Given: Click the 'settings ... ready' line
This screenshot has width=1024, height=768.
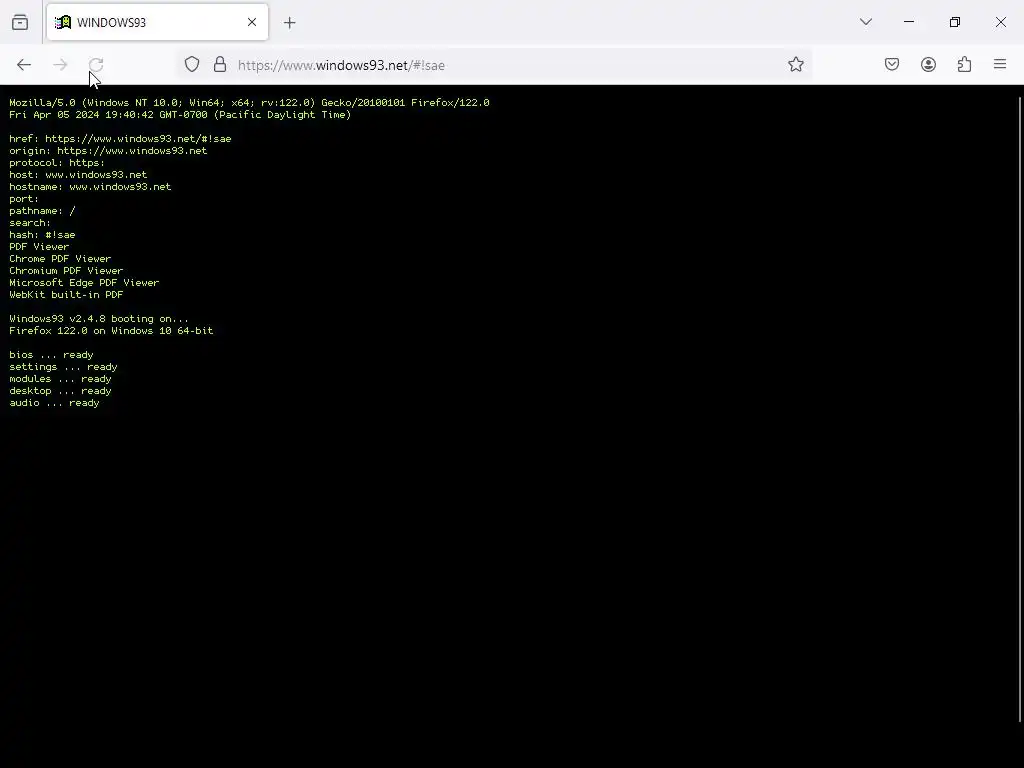Looking at the screenshot, I should (63, 366).
